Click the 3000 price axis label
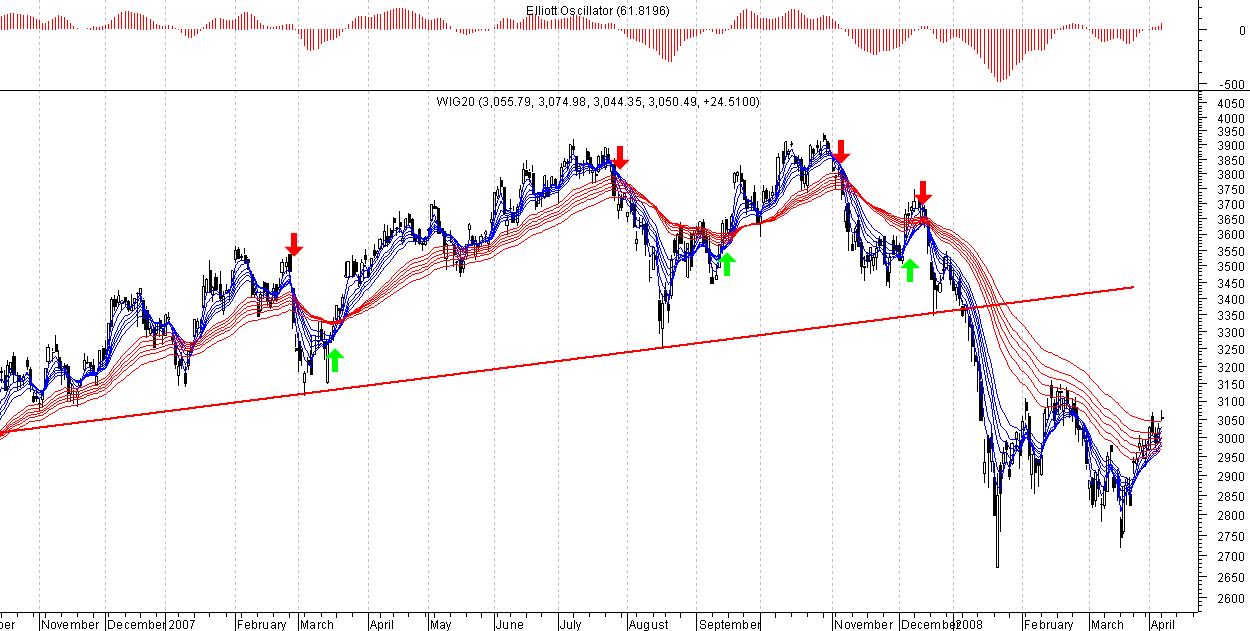The height and width of the screenshot is (631, 1250). pyautogui.click(x=1231, y=439)
